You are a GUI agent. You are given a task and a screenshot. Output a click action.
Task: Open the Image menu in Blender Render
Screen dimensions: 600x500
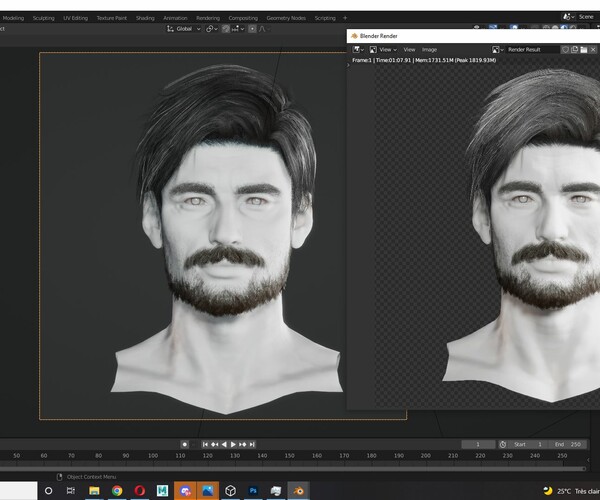tap(429, 50)
